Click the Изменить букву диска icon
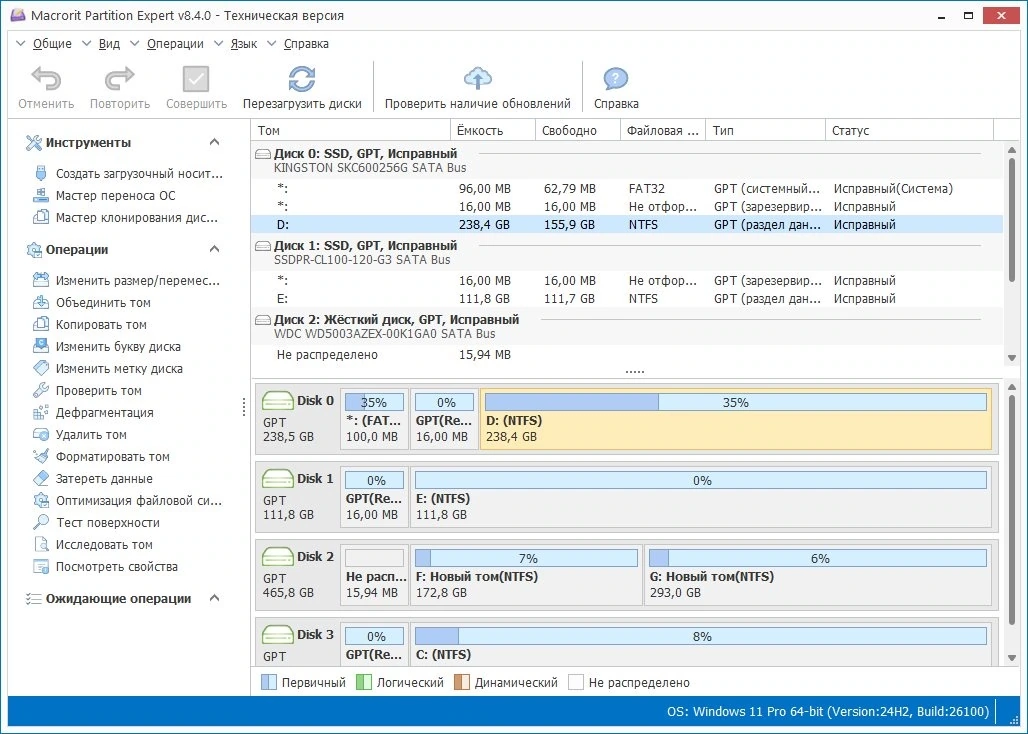Viewport: 1028px width, 734px height. point(41,346)
